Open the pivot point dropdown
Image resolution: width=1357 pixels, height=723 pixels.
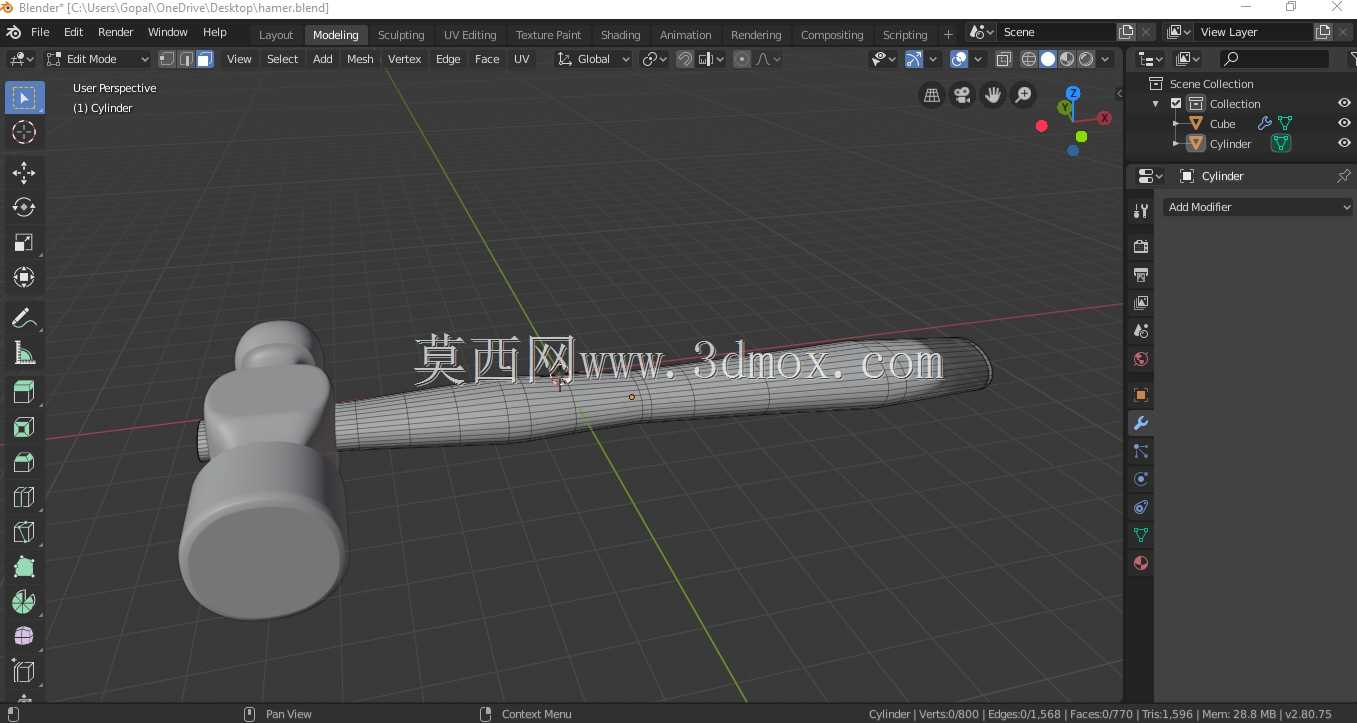654,59
